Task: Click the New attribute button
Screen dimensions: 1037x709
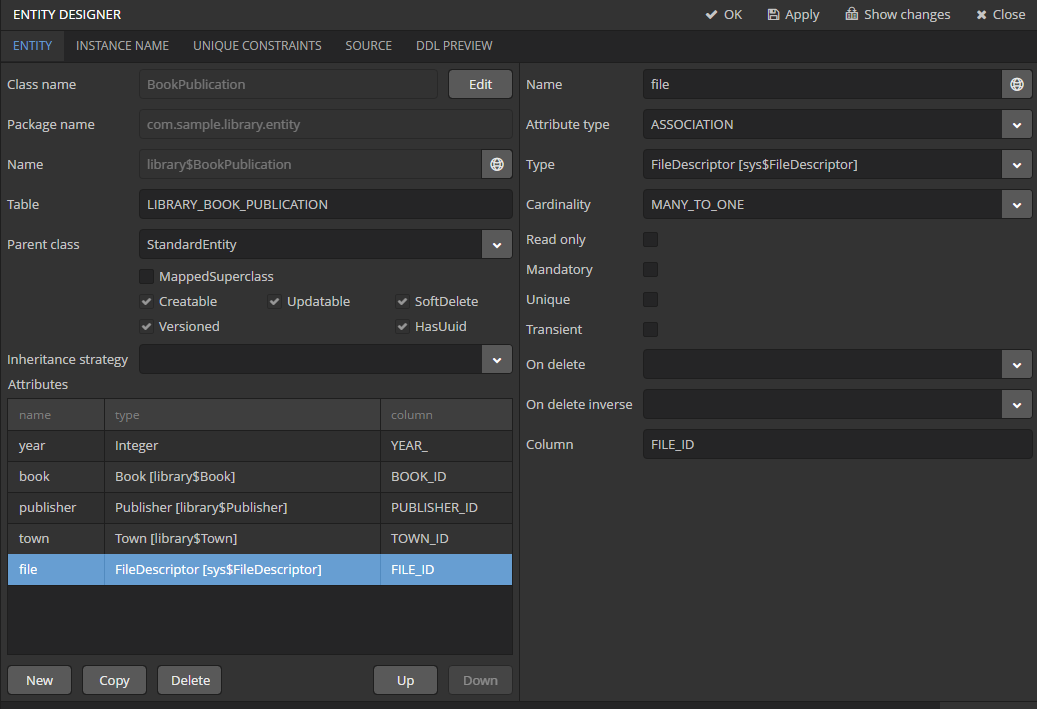Action: 40,680
